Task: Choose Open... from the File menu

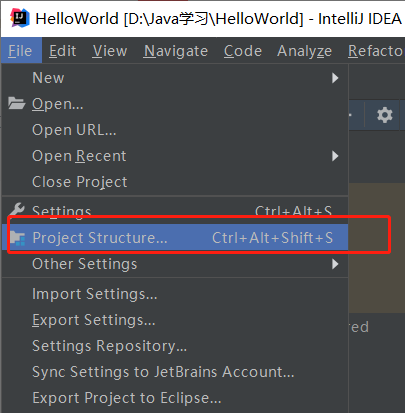Action: click(x=175, y=104)
